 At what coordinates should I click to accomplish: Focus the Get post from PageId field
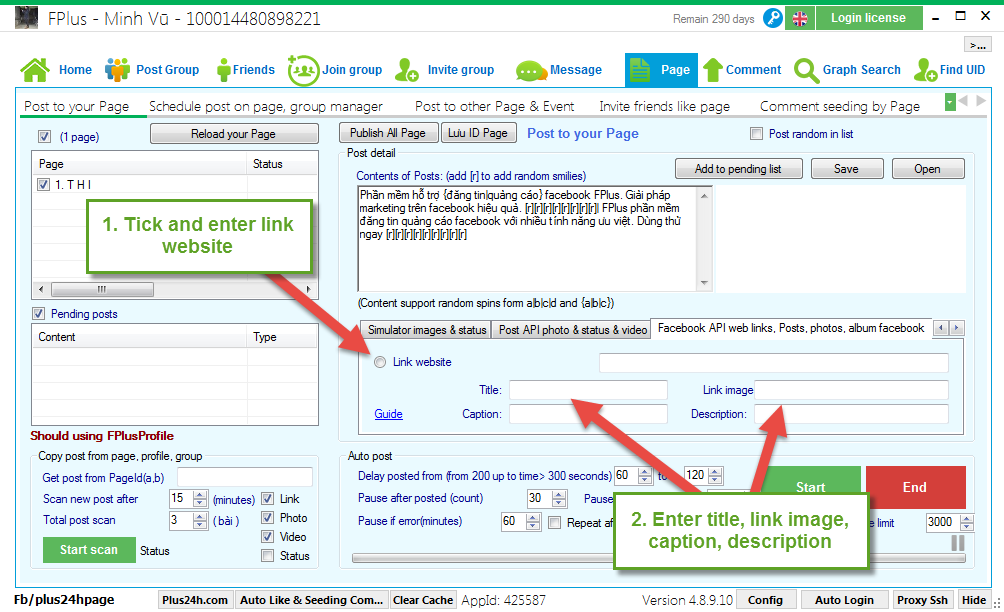(x=245, y=478)
